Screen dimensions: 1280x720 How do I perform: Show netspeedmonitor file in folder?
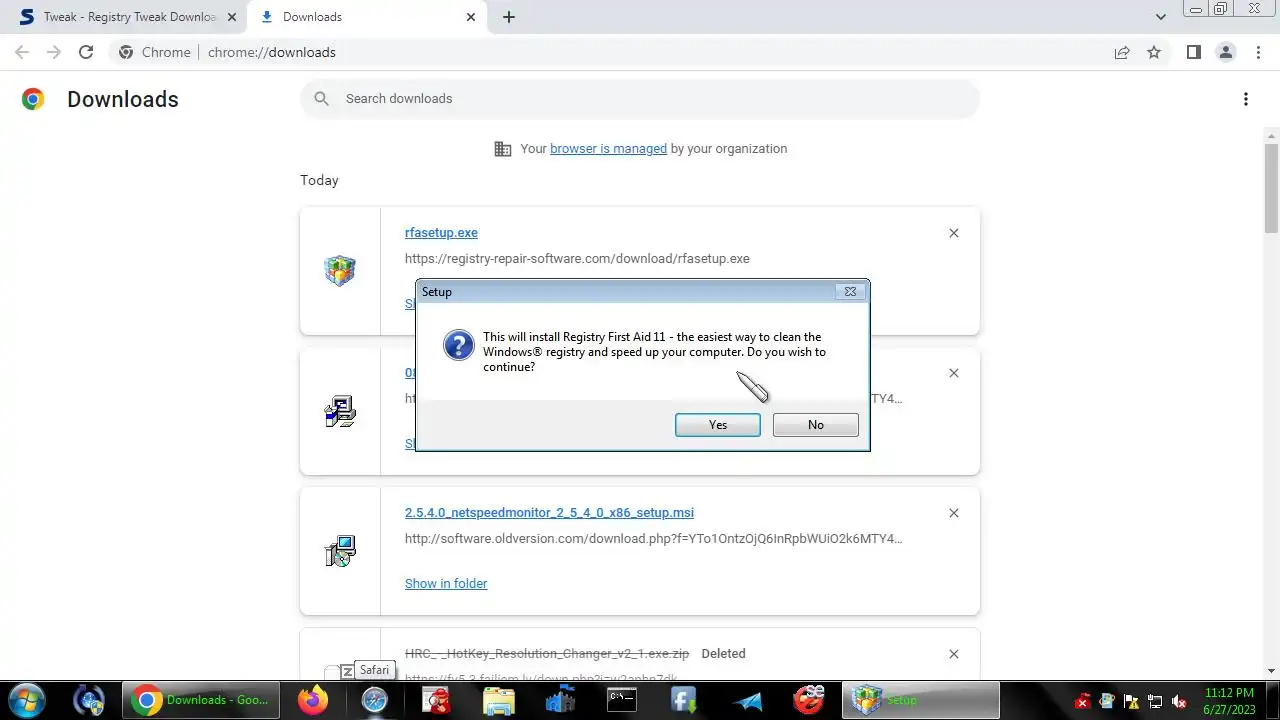click(x=446, y=583)
